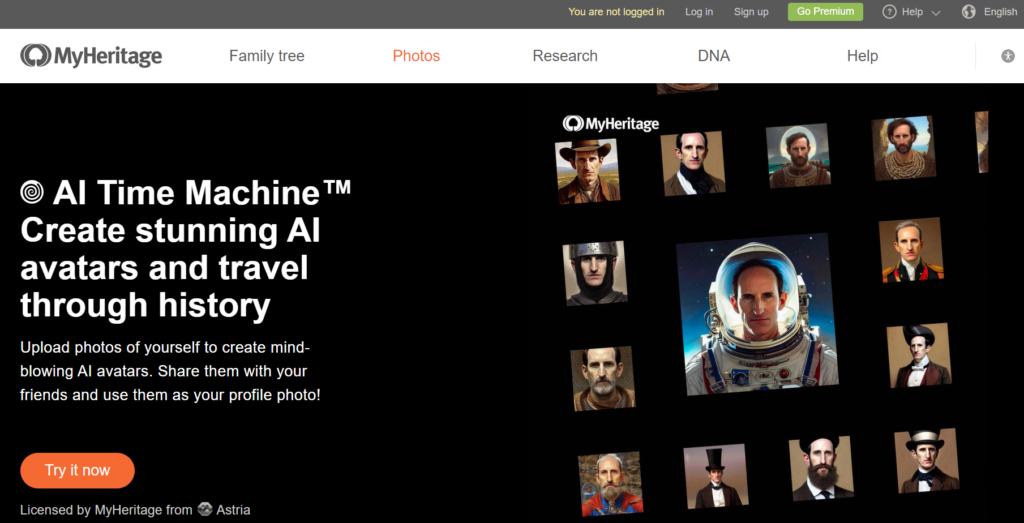The image size is (1024, 523).
Task: Open the Help menu in the main navigation
Action: (x=862, y=56)
